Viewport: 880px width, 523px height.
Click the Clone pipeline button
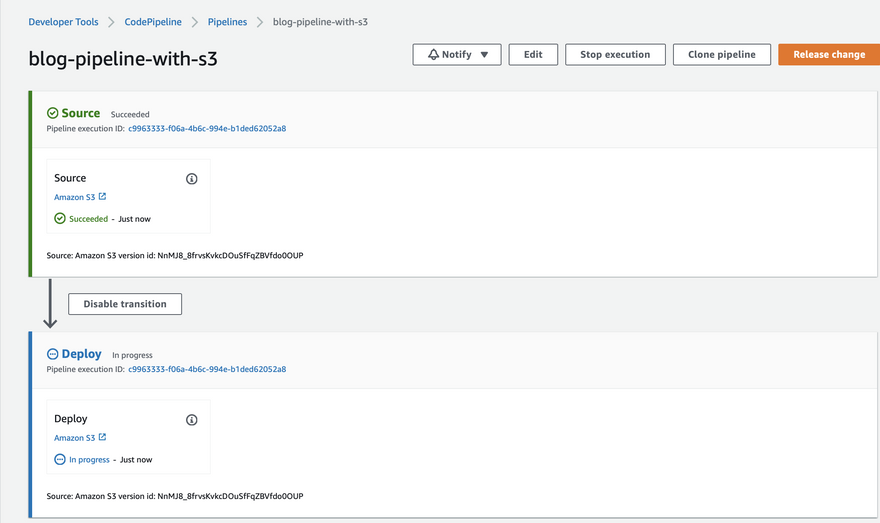722,55
